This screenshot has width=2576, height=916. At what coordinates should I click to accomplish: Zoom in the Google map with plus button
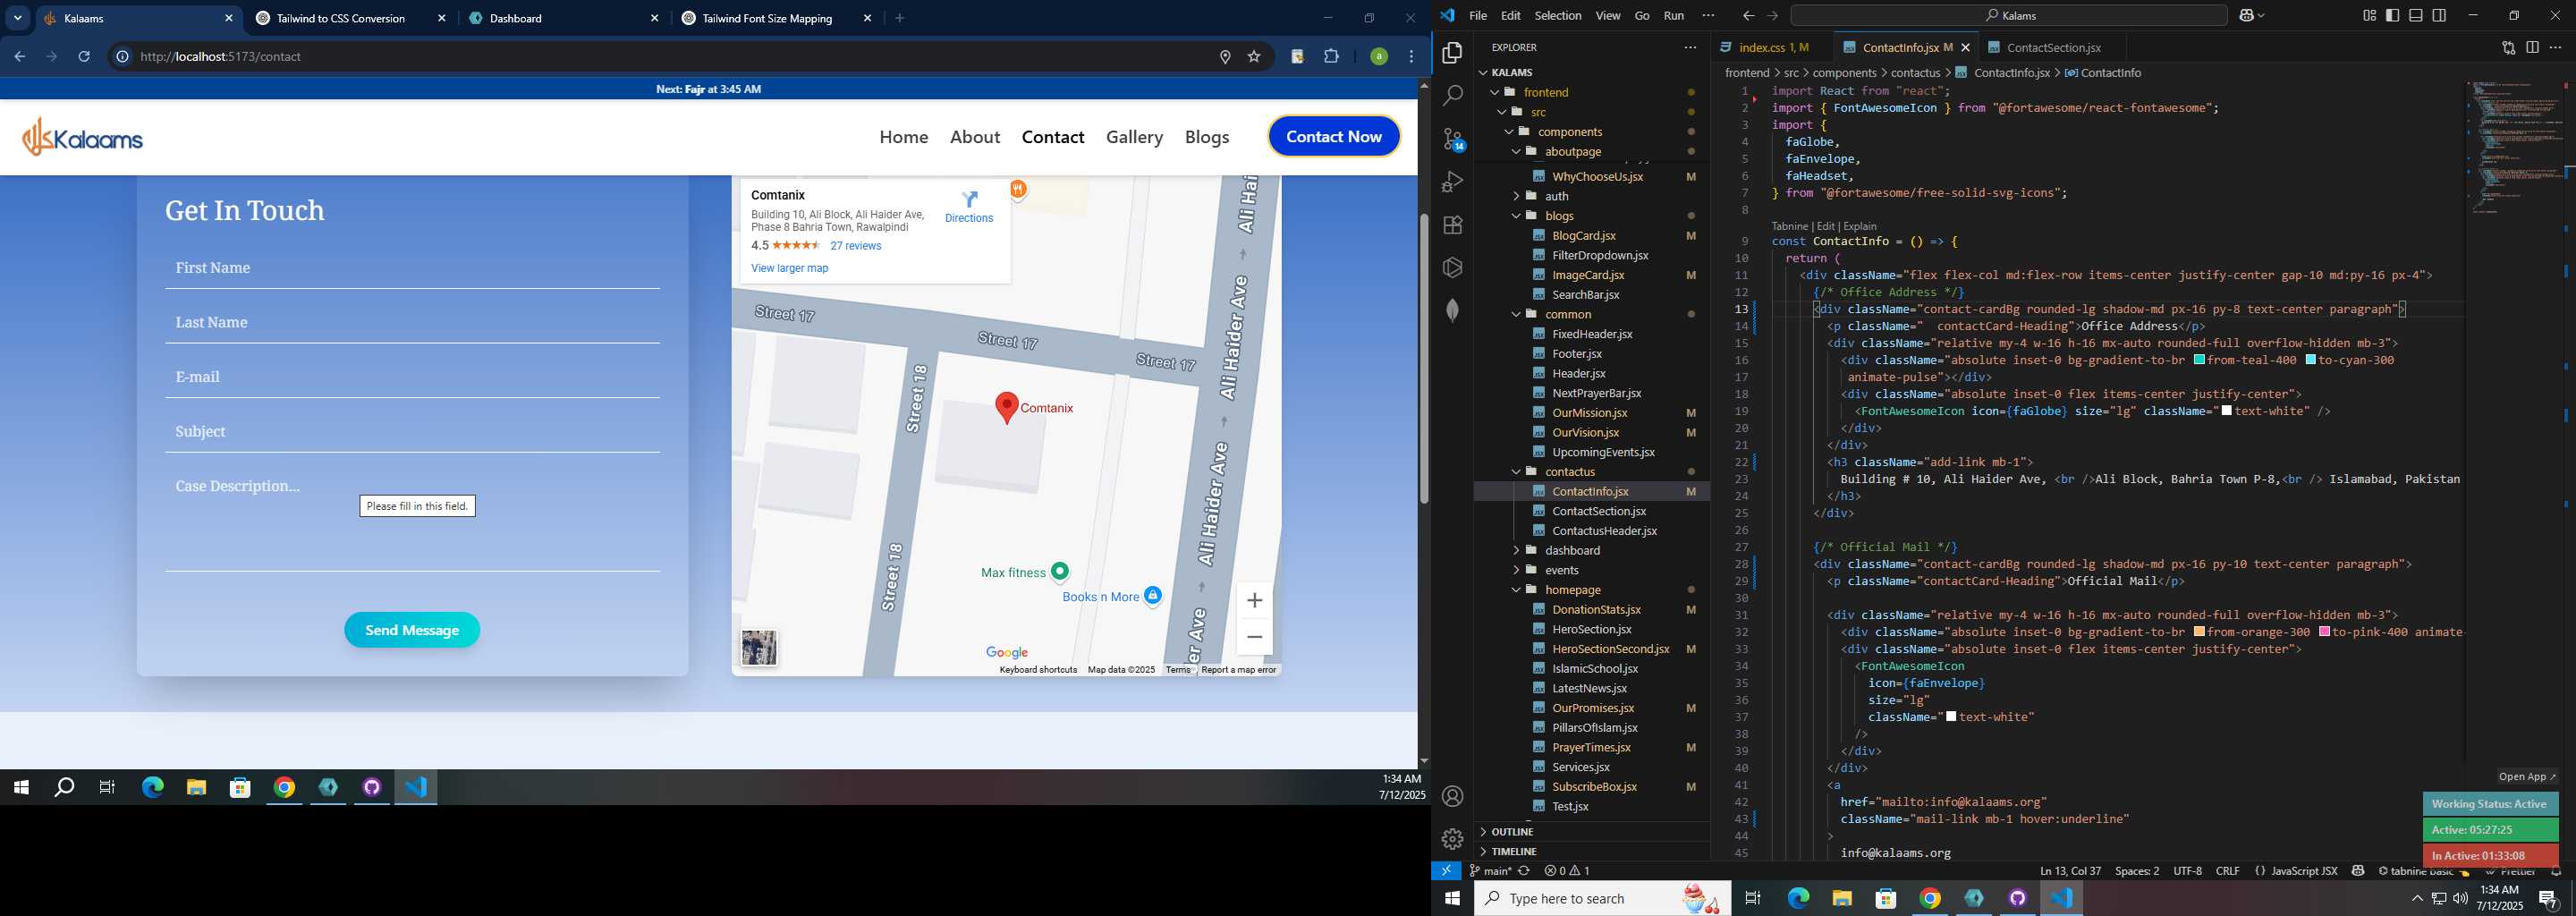coord(1254,600)
